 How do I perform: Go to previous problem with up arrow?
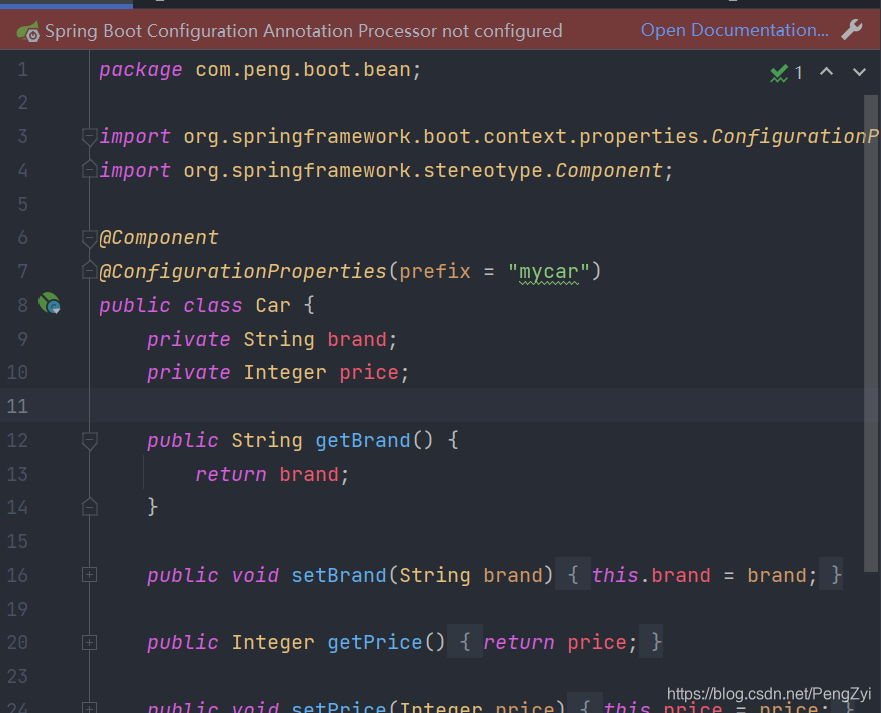(x=828, y=71)
